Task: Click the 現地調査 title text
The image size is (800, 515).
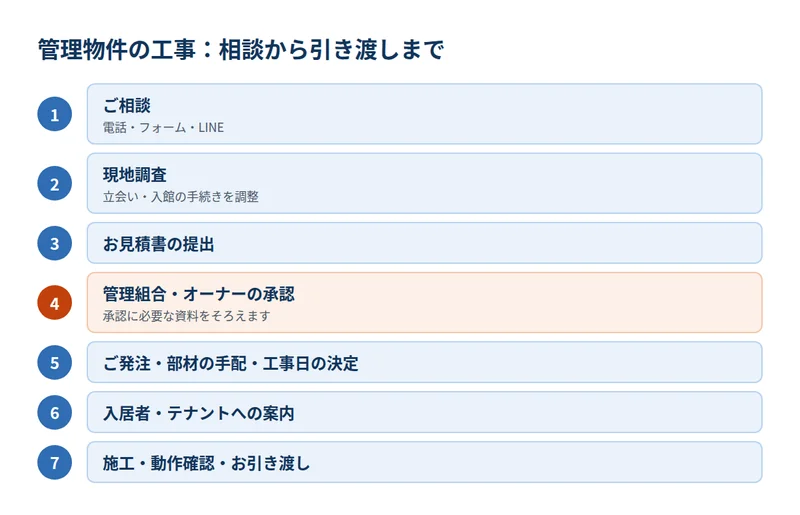Action: pos(135,175)
